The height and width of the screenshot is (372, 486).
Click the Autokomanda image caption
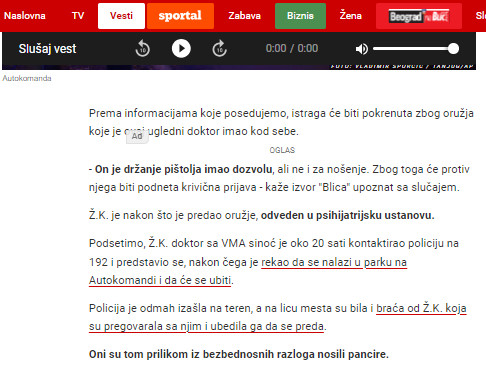pyautogui.click(x=27, y=78)
